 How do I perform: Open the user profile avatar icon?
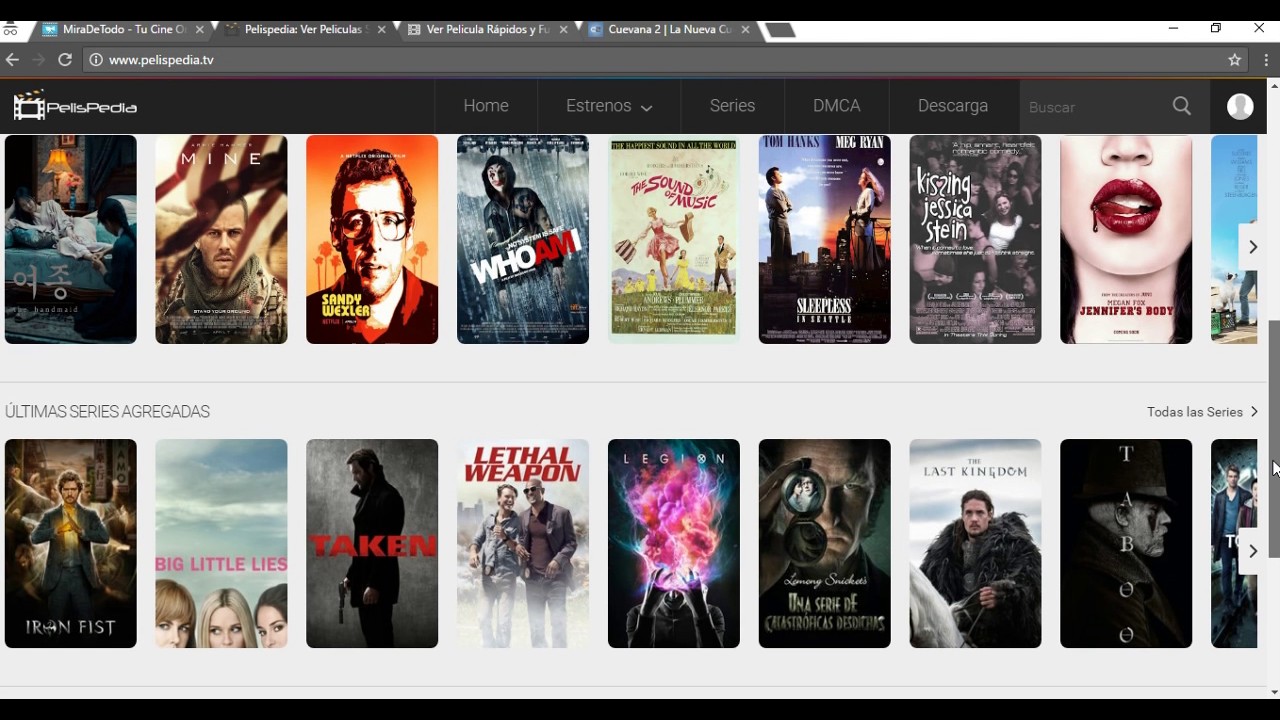point(1240,106)
